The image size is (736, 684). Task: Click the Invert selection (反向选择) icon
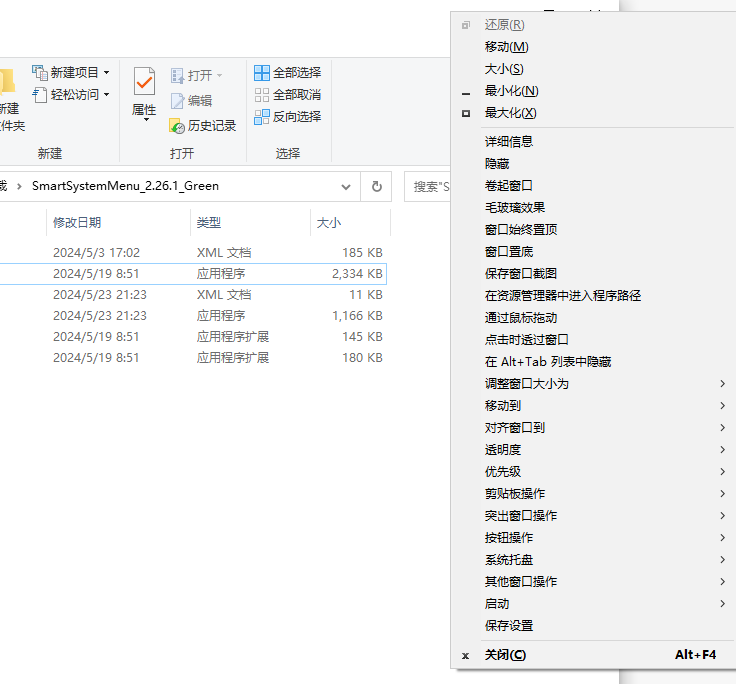coord(262,117)
